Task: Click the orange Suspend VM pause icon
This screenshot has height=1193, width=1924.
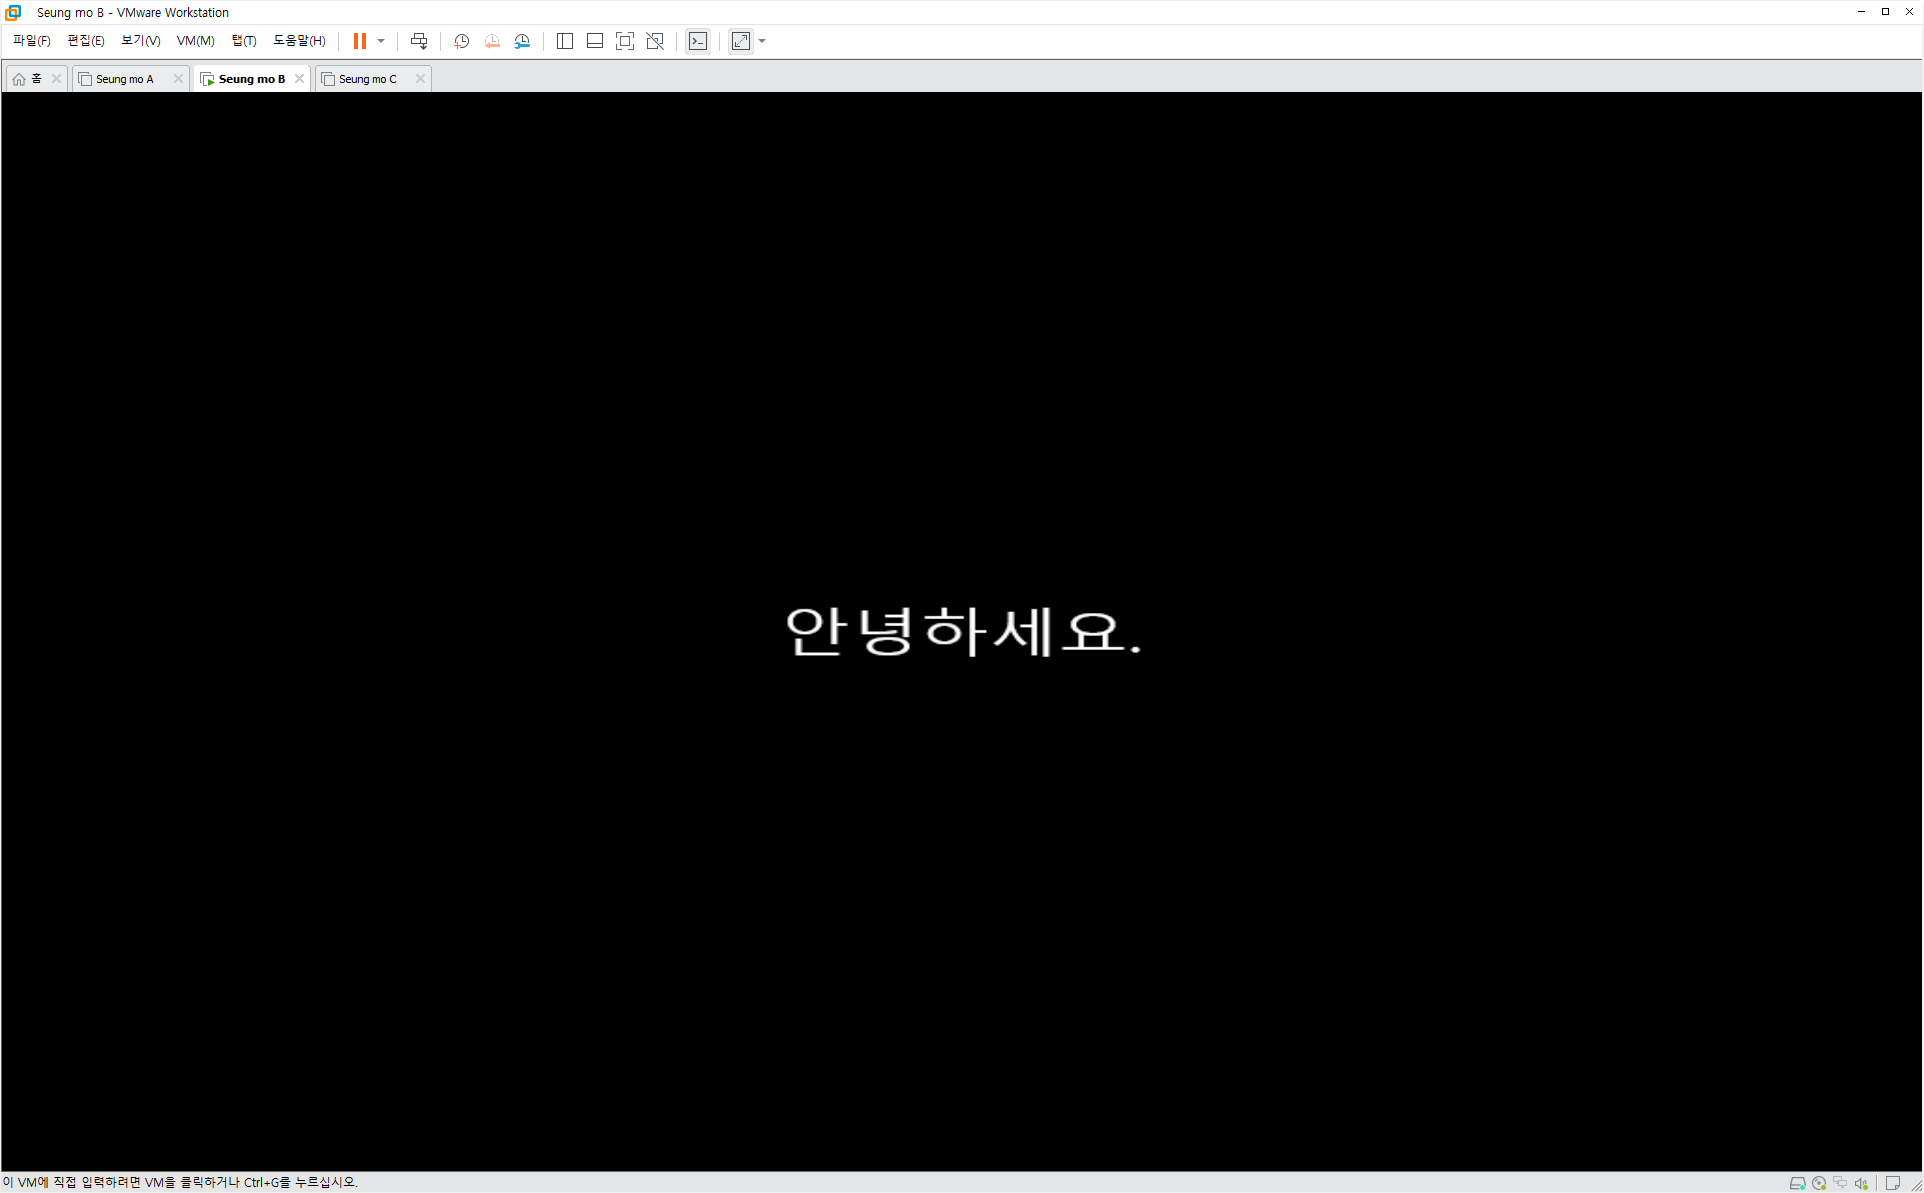Action: point(359,41)
